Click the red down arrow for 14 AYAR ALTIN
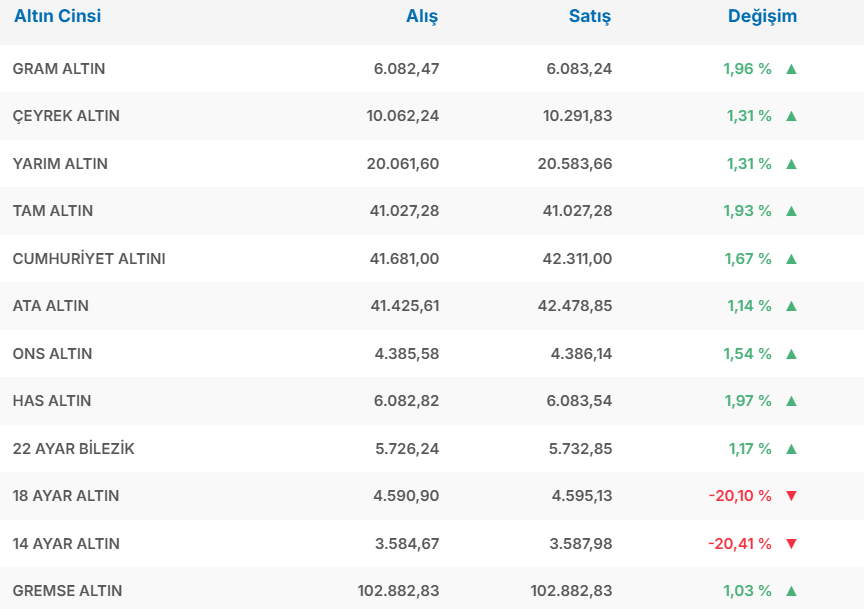 click(x=791, y=544)
